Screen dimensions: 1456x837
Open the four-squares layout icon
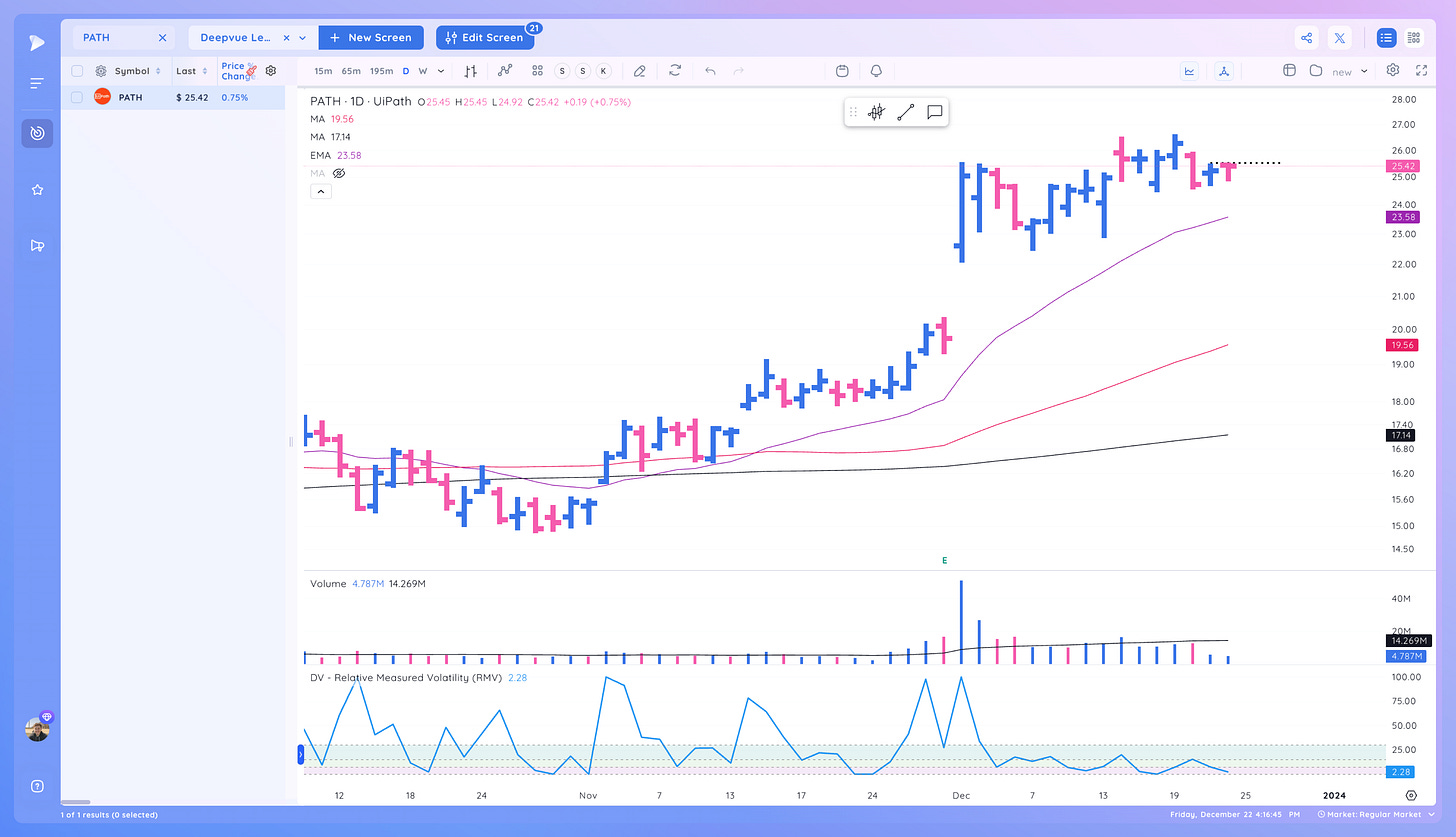(x=537, y=71)
